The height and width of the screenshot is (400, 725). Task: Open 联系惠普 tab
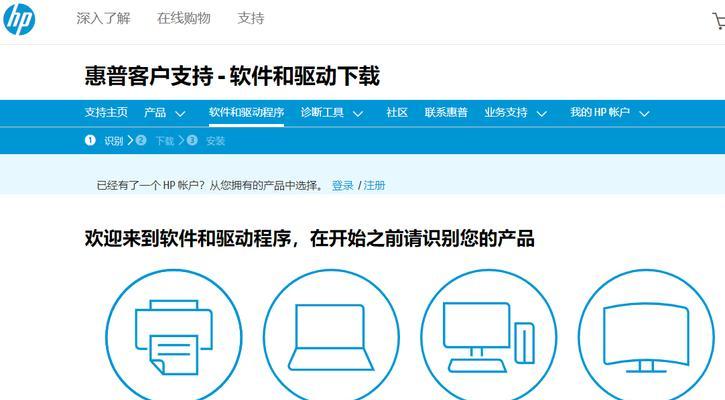[x=446, y=112]
